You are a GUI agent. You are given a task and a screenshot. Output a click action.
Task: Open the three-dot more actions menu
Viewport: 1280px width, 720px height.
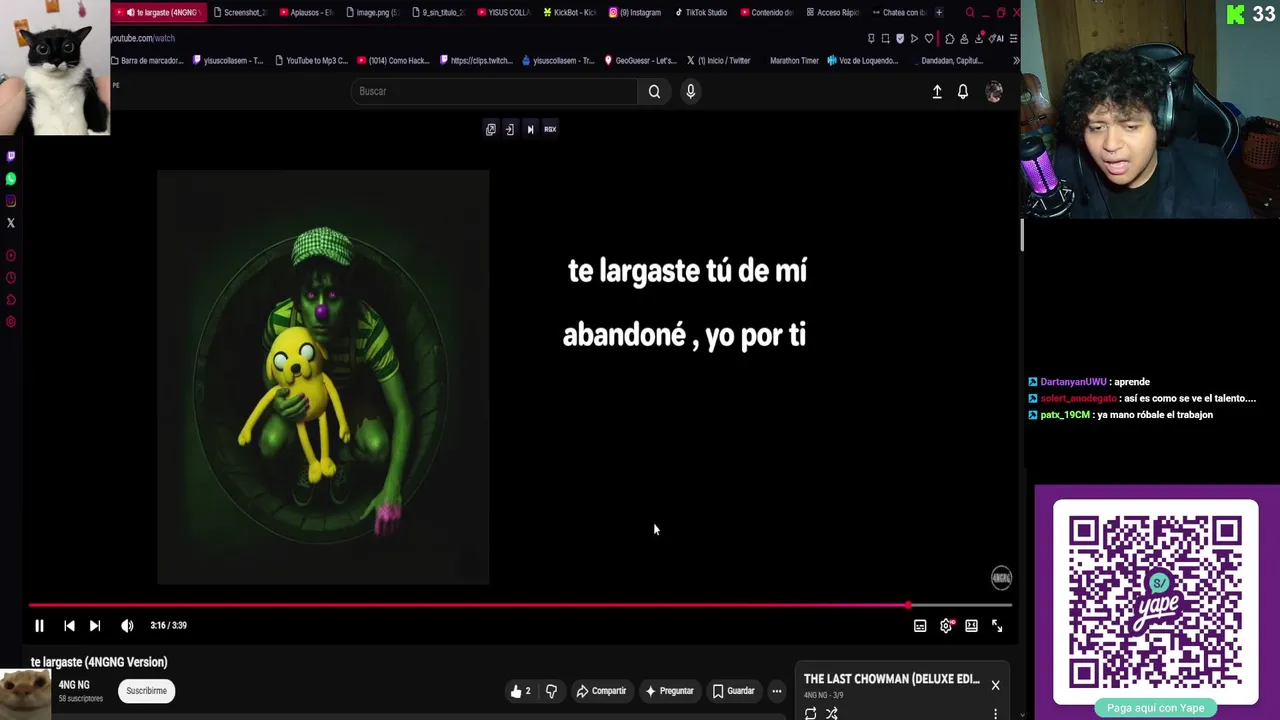tap(776, 691)
